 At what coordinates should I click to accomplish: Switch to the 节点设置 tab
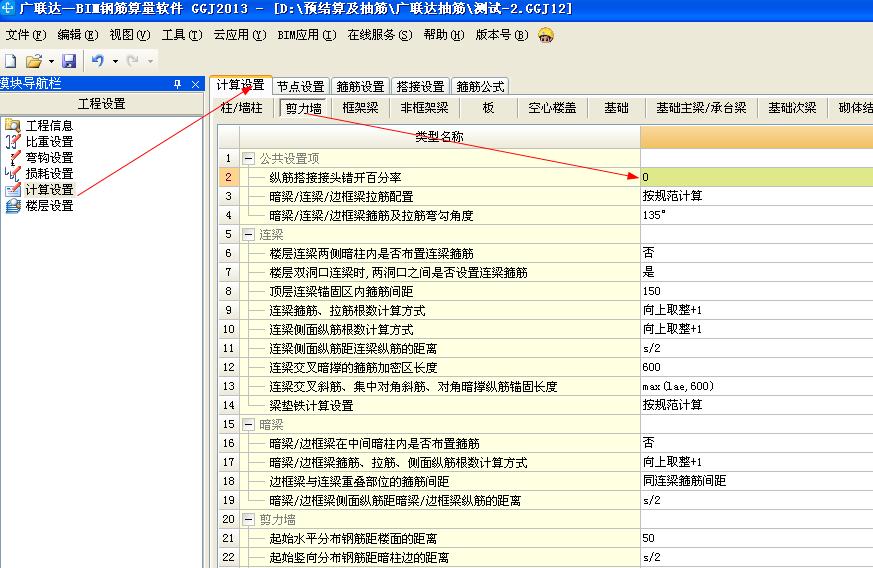(x=301, y=86)
